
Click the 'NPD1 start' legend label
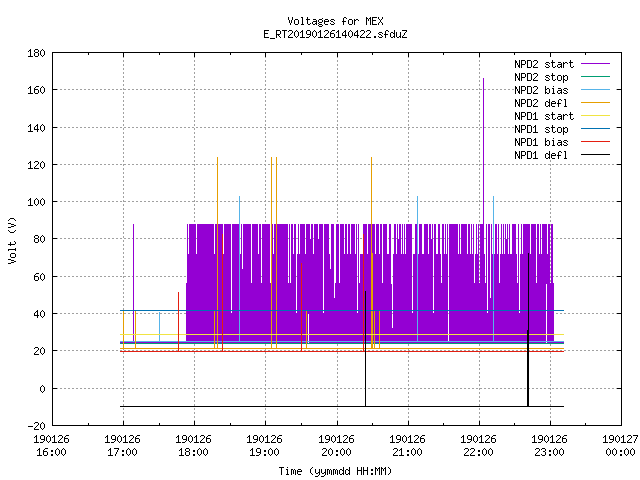coord(544,116)
